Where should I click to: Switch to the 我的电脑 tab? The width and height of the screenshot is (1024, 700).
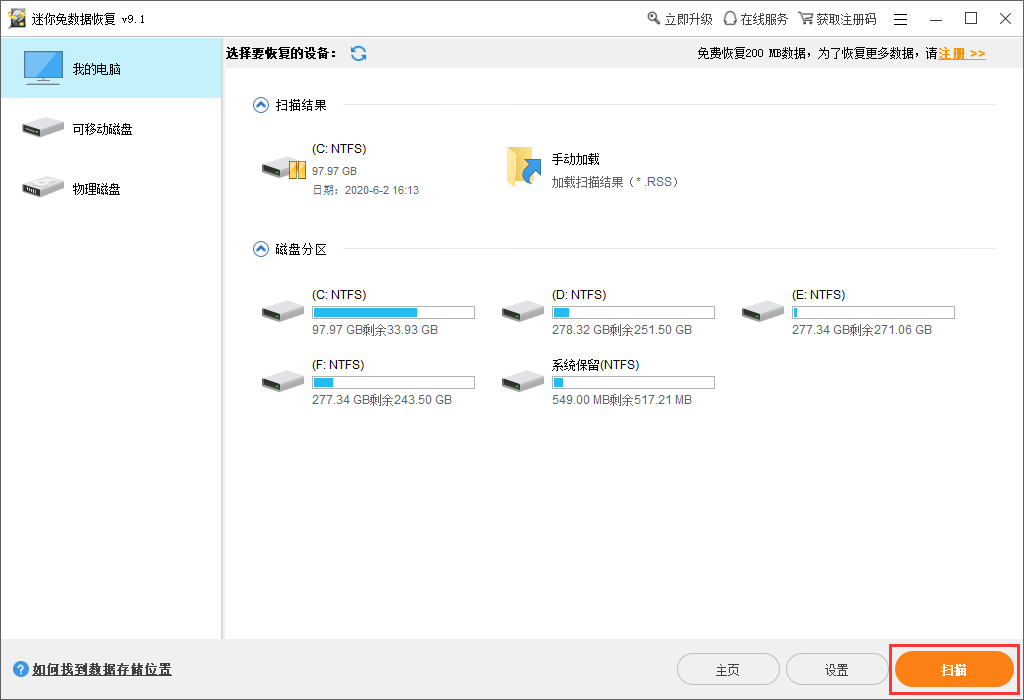pos(112,69)
